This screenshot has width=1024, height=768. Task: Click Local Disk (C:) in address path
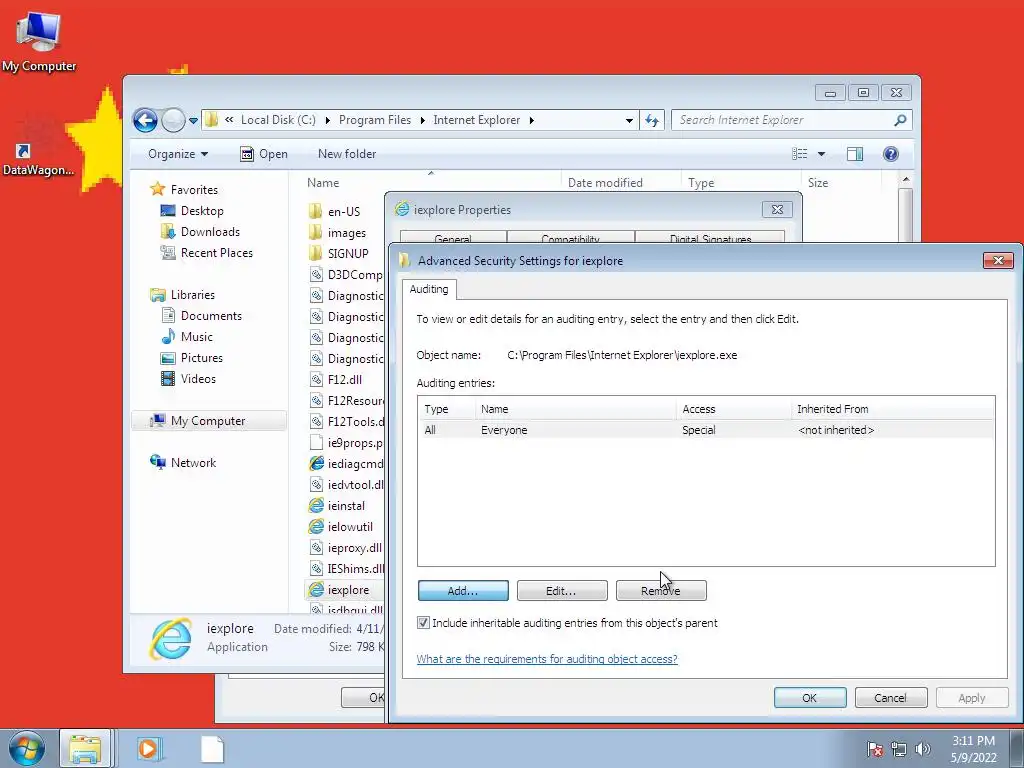(278, 120)
